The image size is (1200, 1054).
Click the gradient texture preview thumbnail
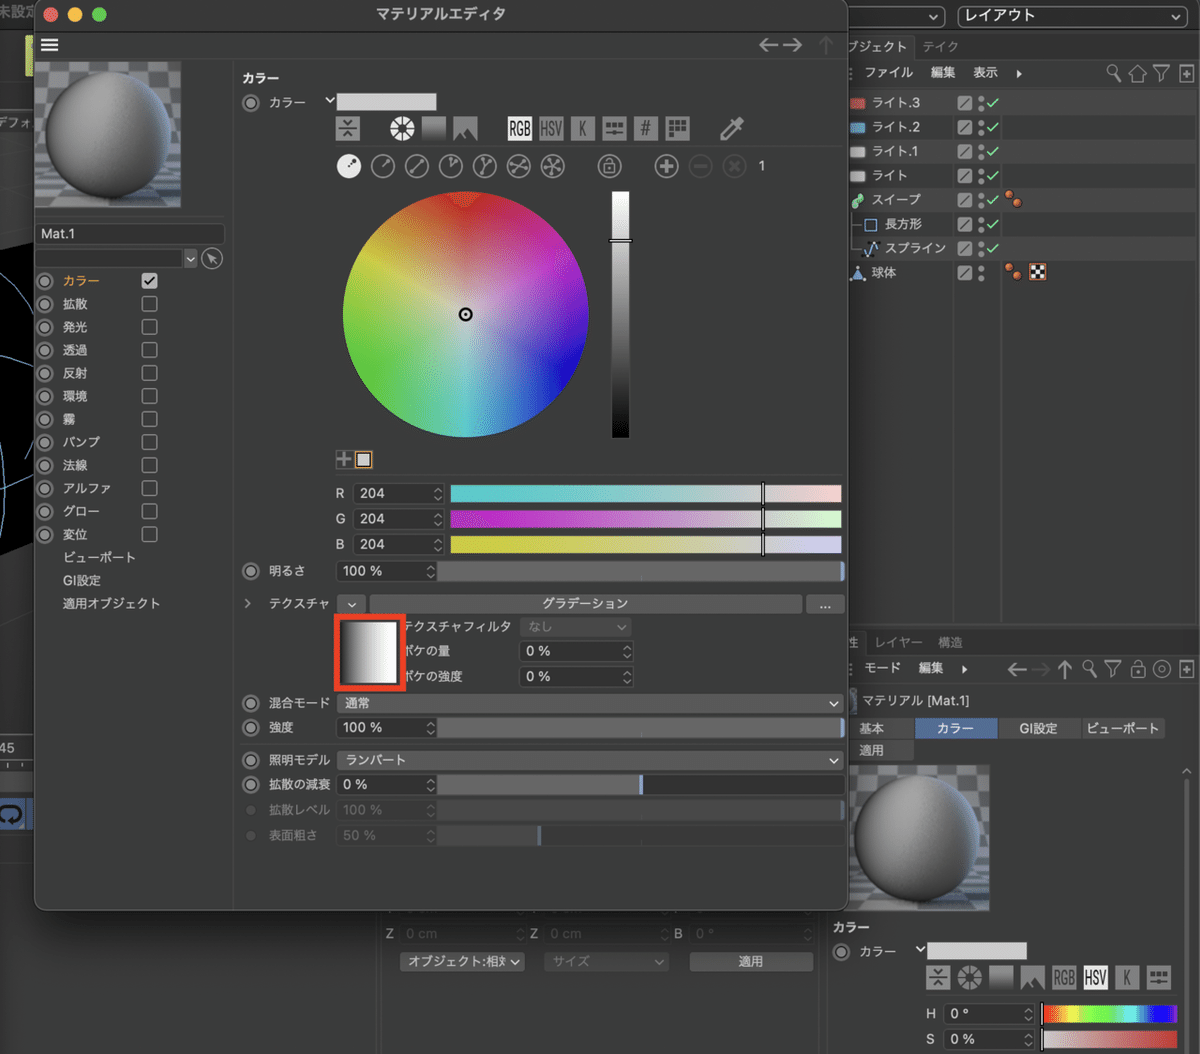click(x=370, y=653)
